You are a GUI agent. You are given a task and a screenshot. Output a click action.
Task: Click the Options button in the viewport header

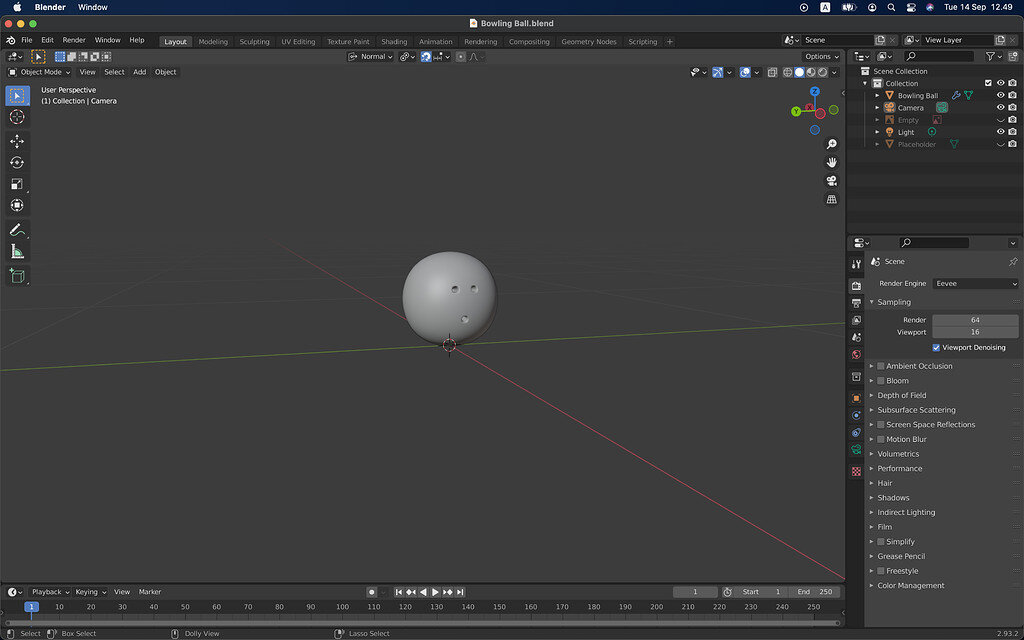820,56
